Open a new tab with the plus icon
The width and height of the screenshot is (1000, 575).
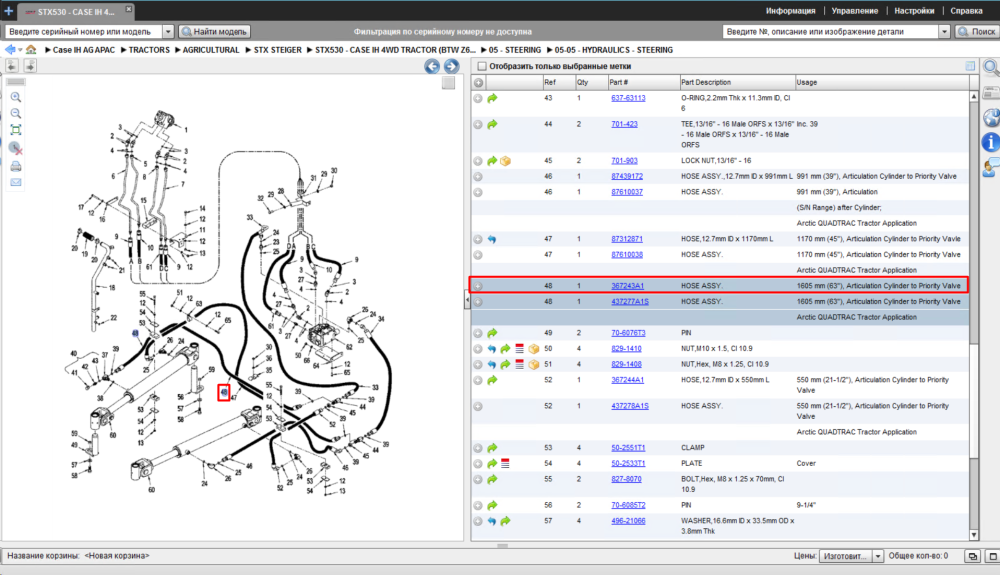(x=8, y=11)
